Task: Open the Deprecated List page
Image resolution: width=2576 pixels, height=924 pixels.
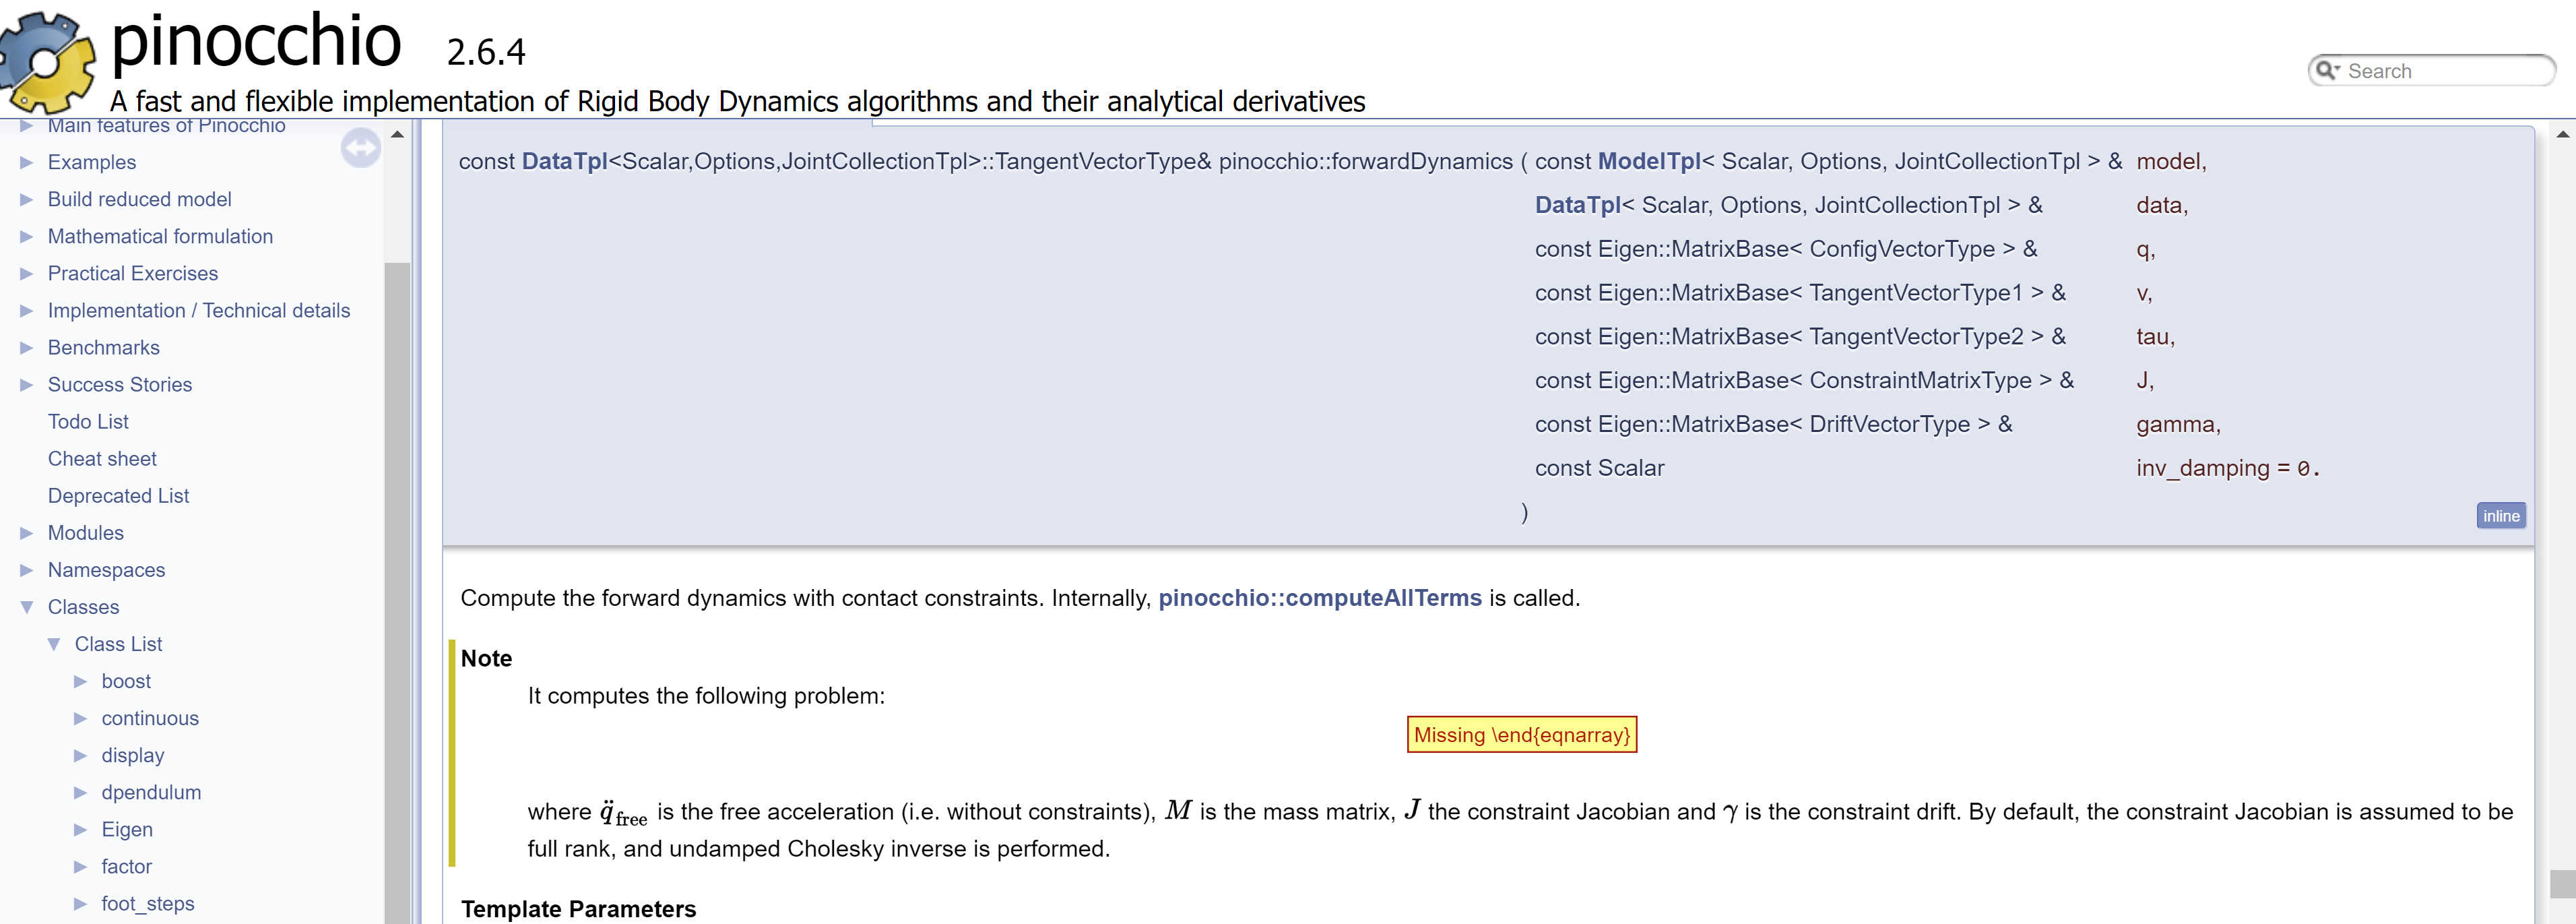Action: [118, 495]
